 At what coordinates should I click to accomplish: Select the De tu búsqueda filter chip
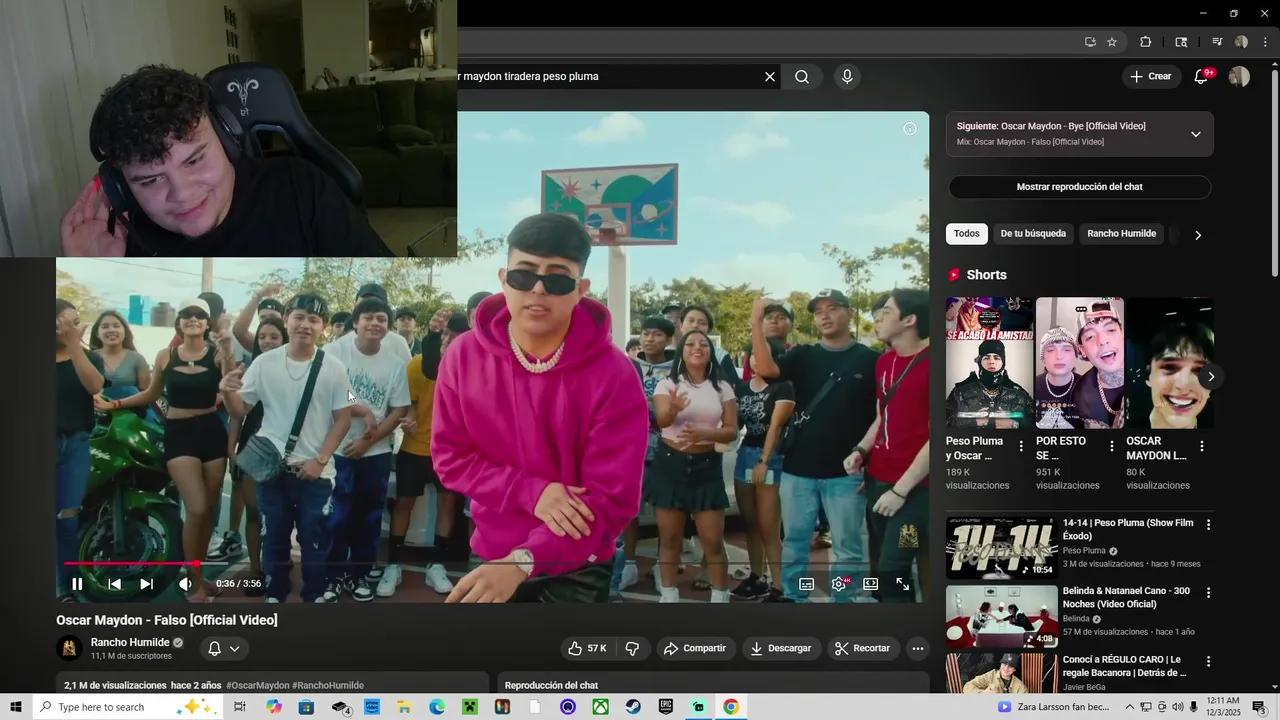pyautogui.click(x=1033, y=234)
